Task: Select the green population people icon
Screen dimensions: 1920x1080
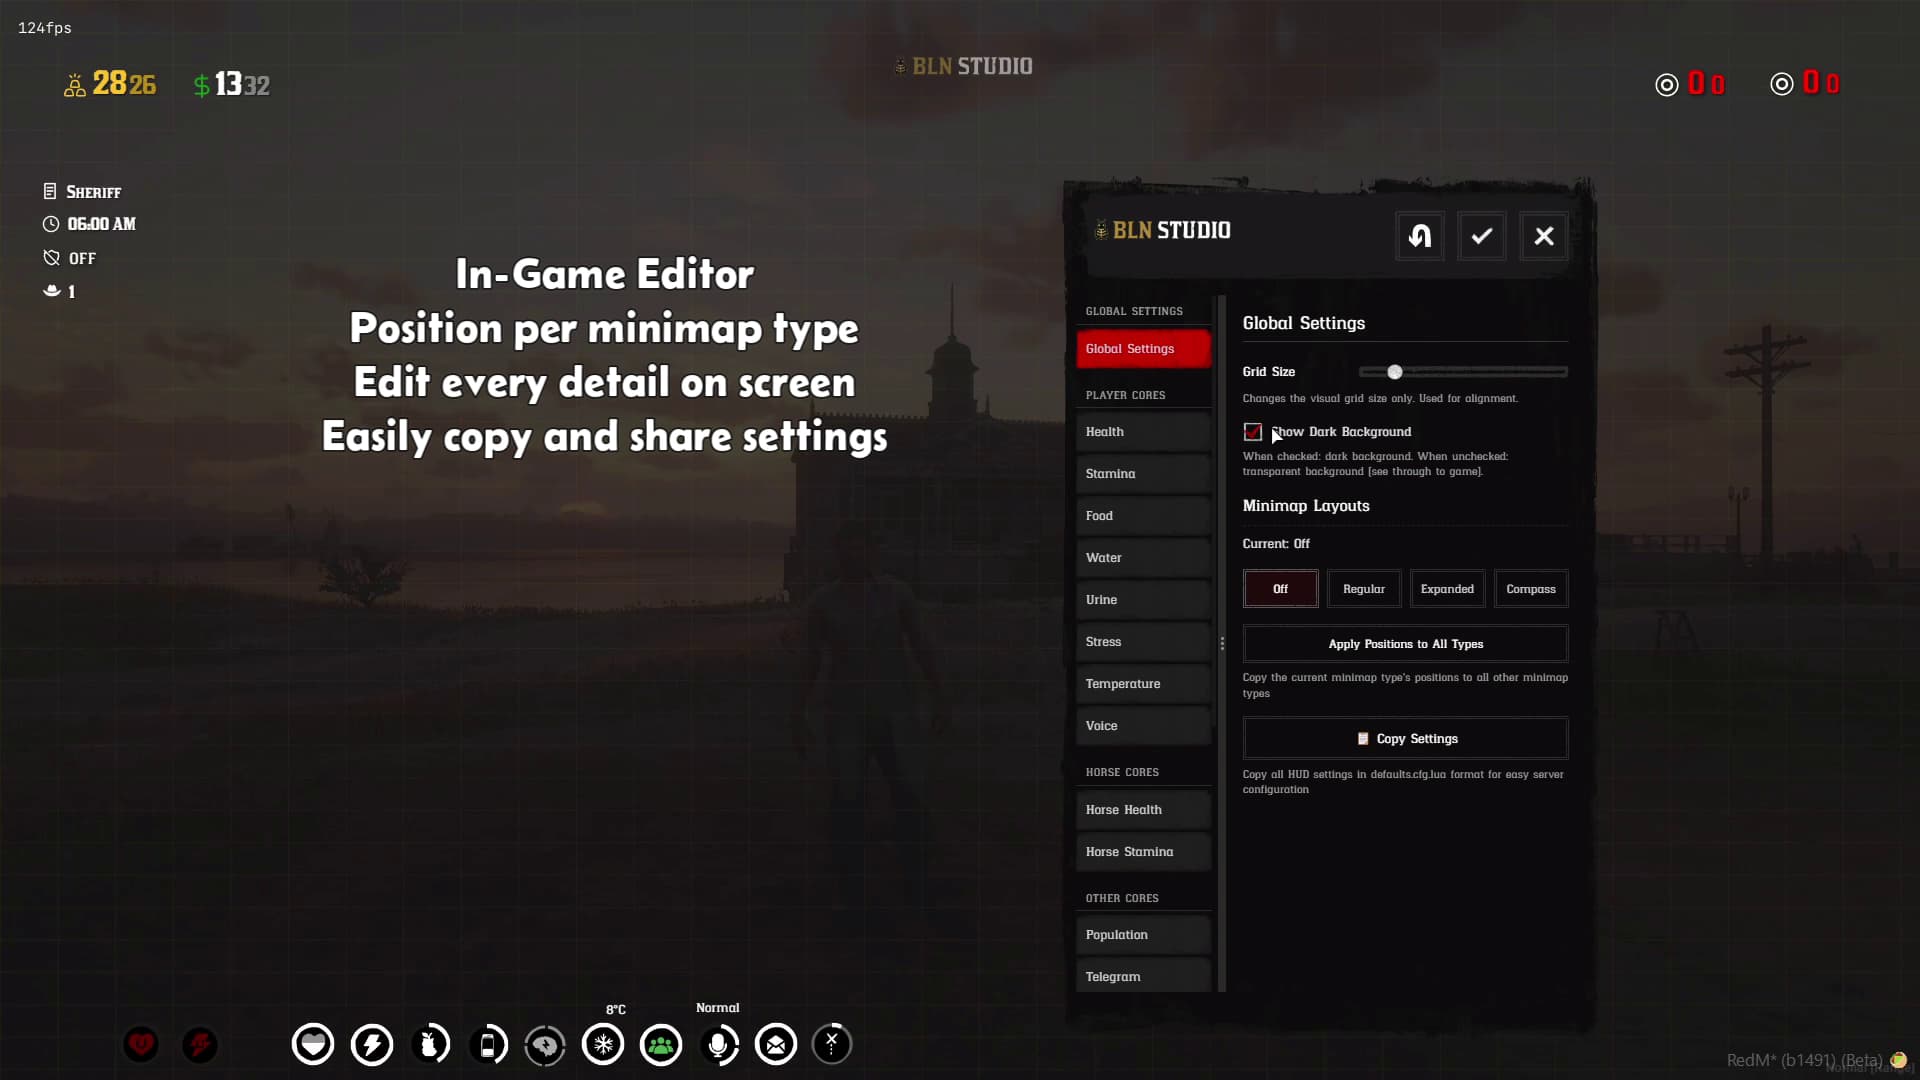Action: [x=661, y=1045]
